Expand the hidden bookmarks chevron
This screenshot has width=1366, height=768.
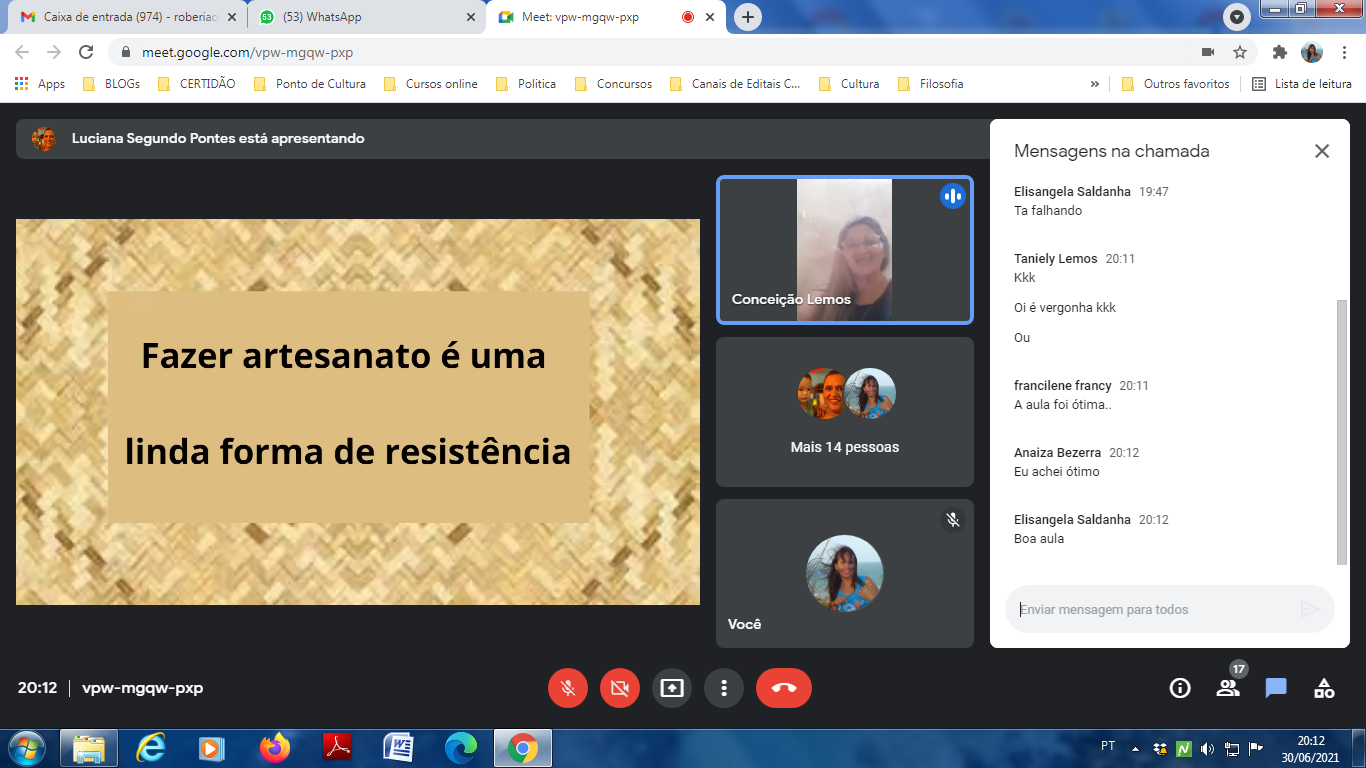[1094, 84]
